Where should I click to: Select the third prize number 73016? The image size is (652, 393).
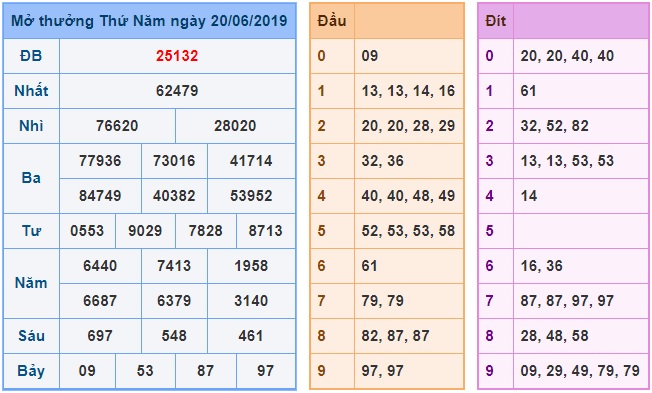174,161
